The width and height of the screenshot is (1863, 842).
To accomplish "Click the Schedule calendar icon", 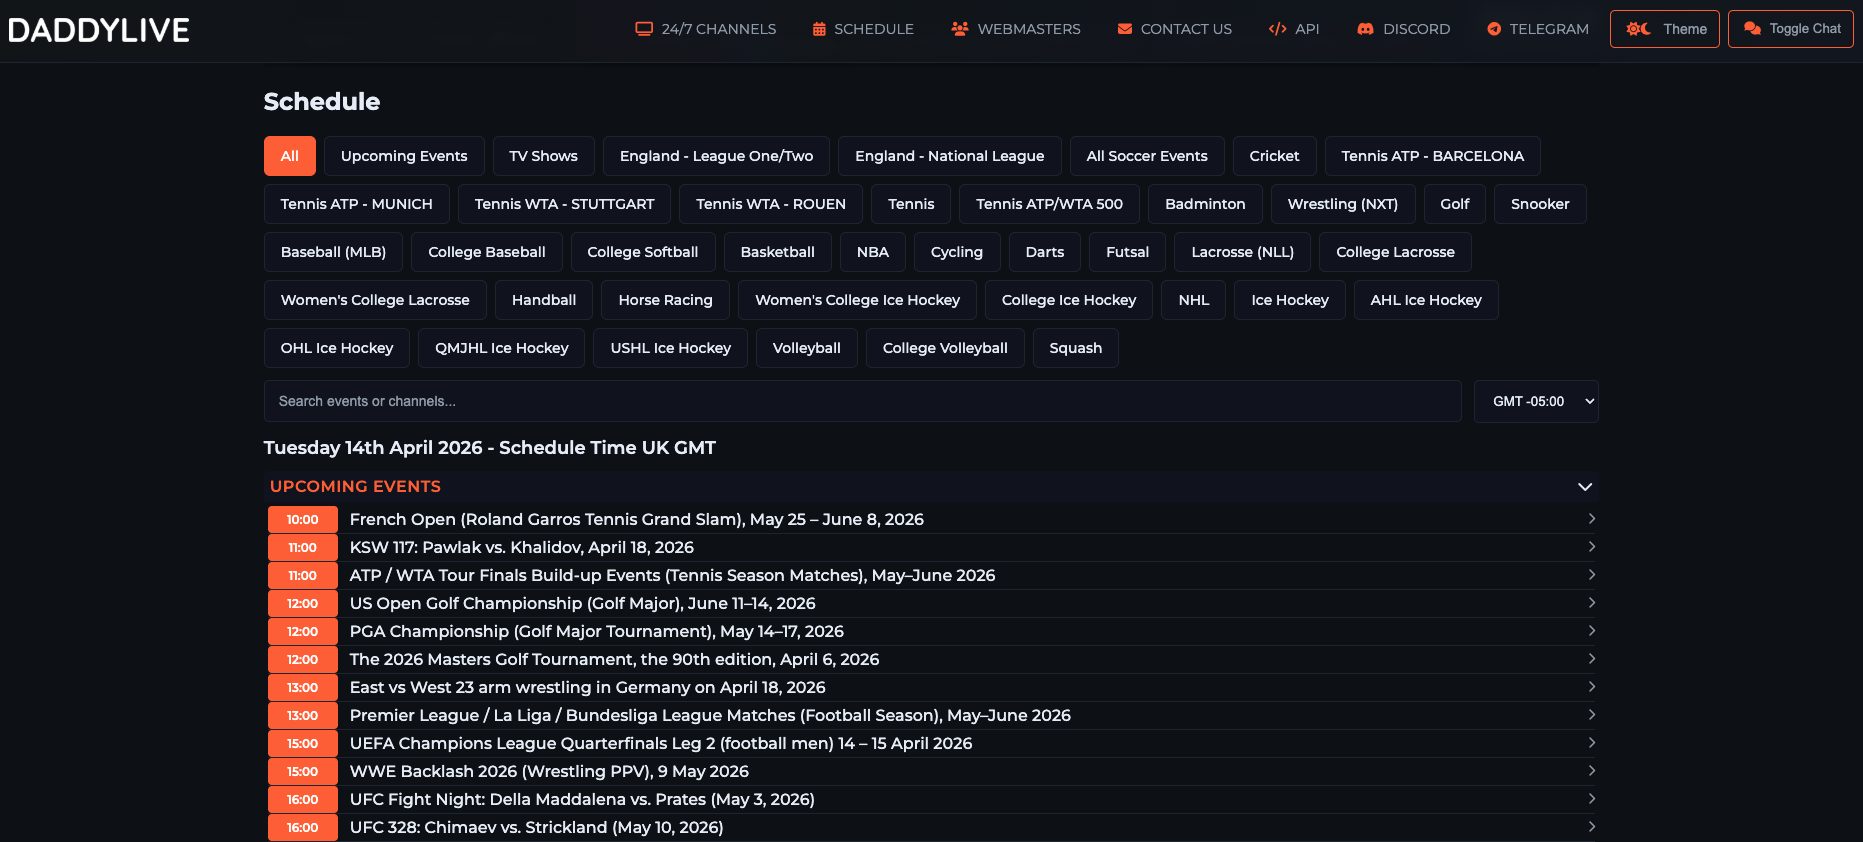I will point(819,29).
